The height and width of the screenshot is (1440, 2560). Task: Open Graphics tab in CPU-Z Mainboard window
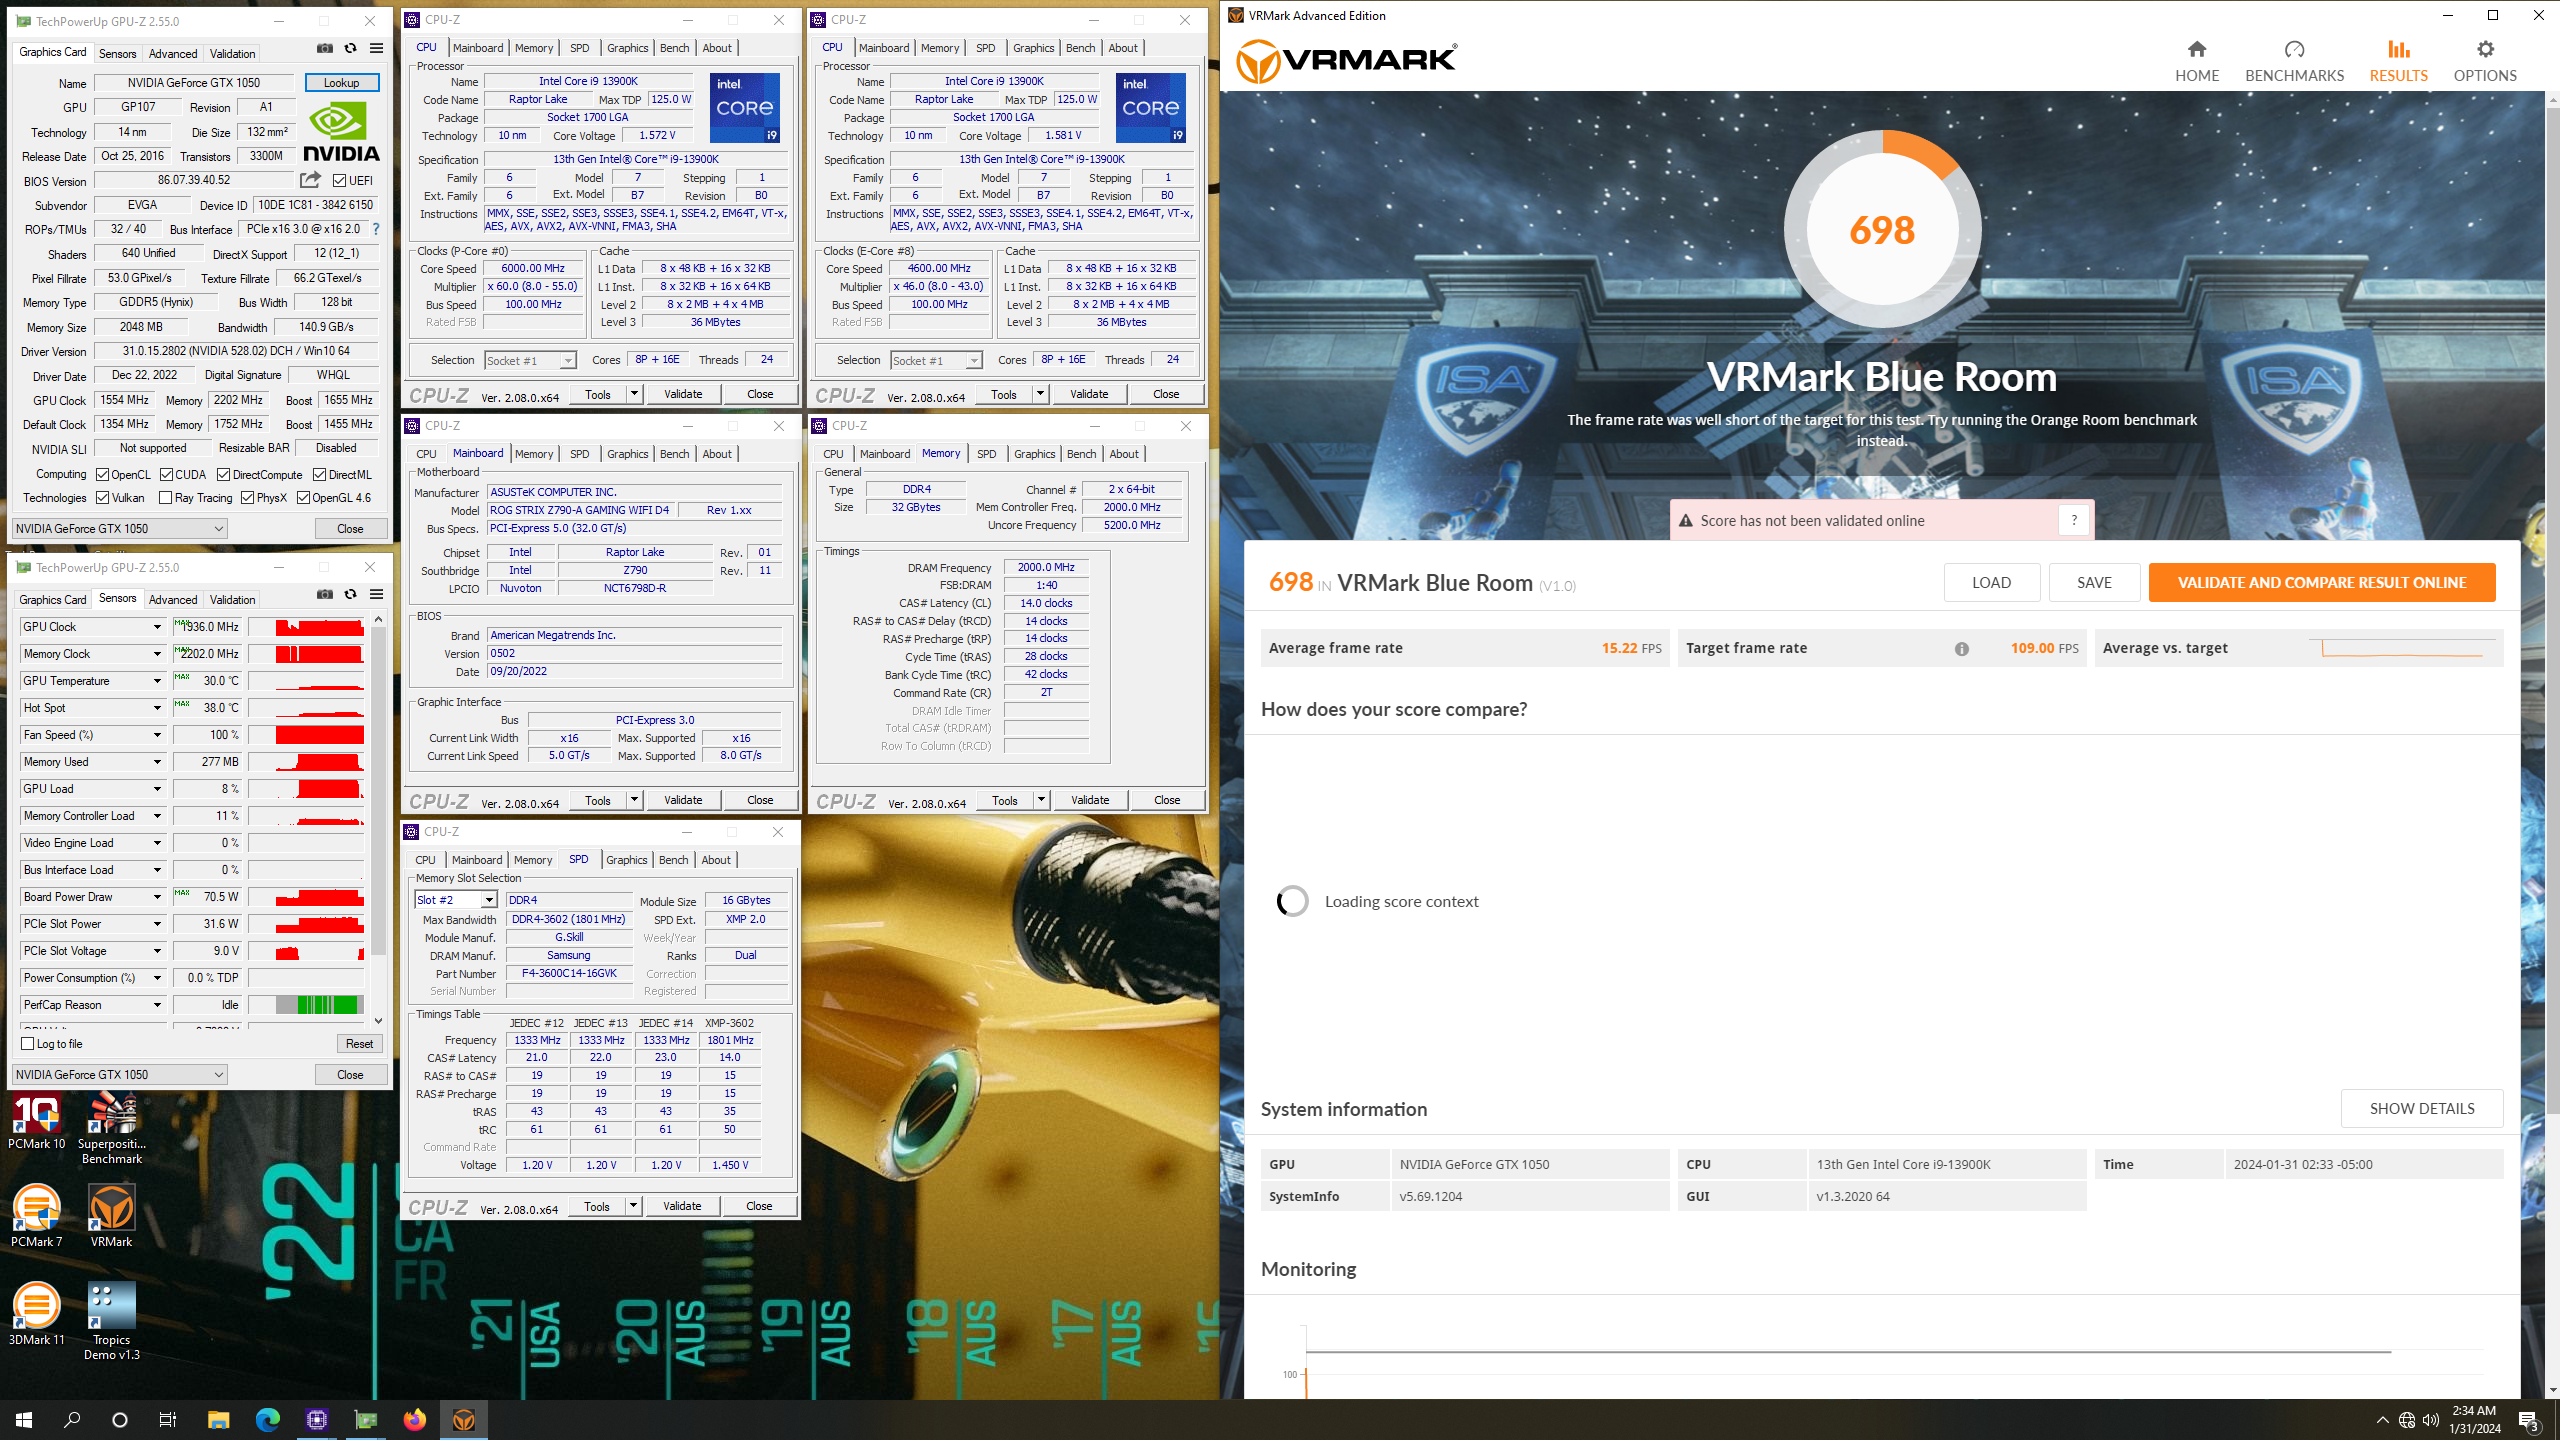pos(627,454)
